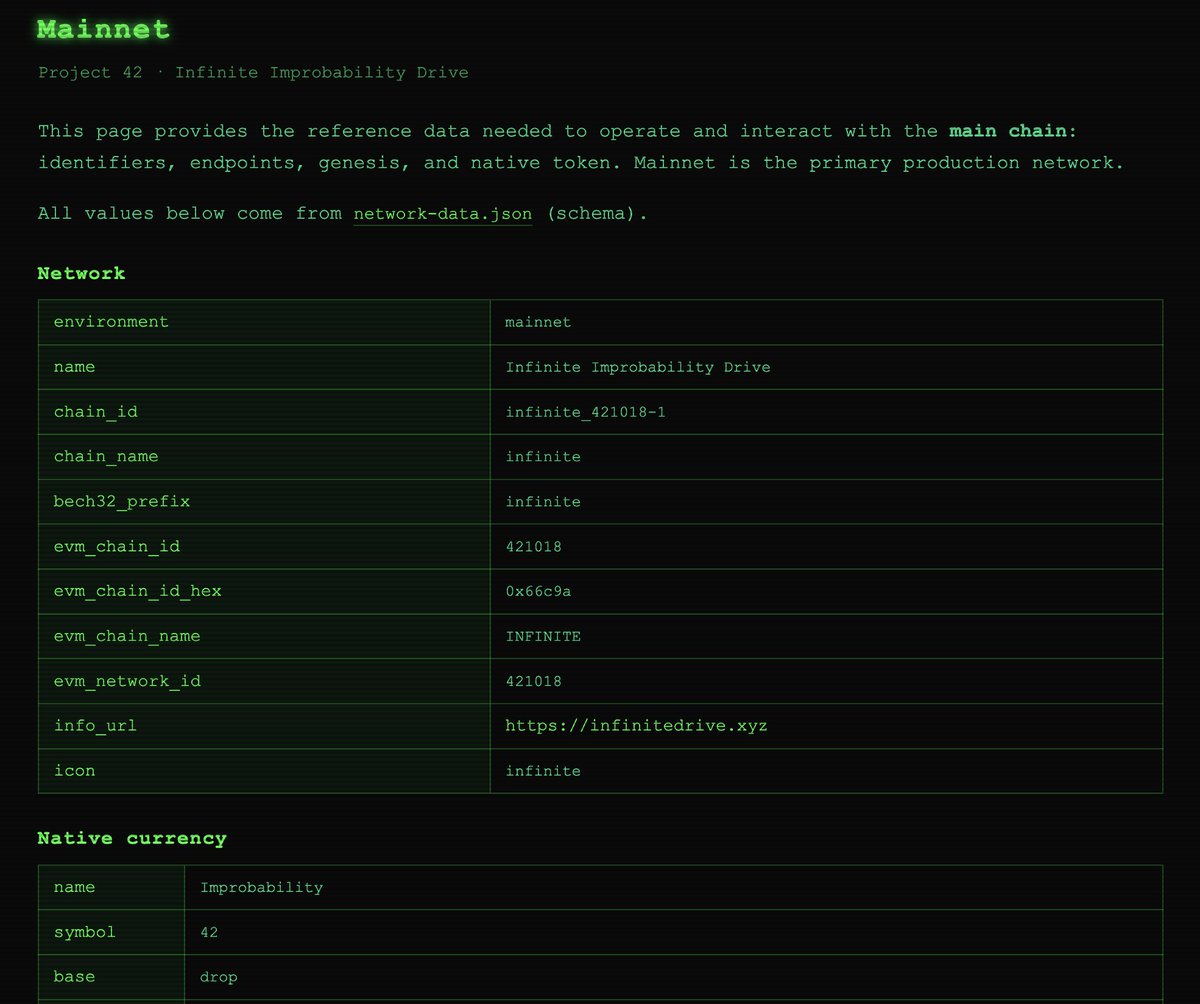Click the 'mainnet' value cell
Screen dimensions: 1200x1004
tap(826, 322)
